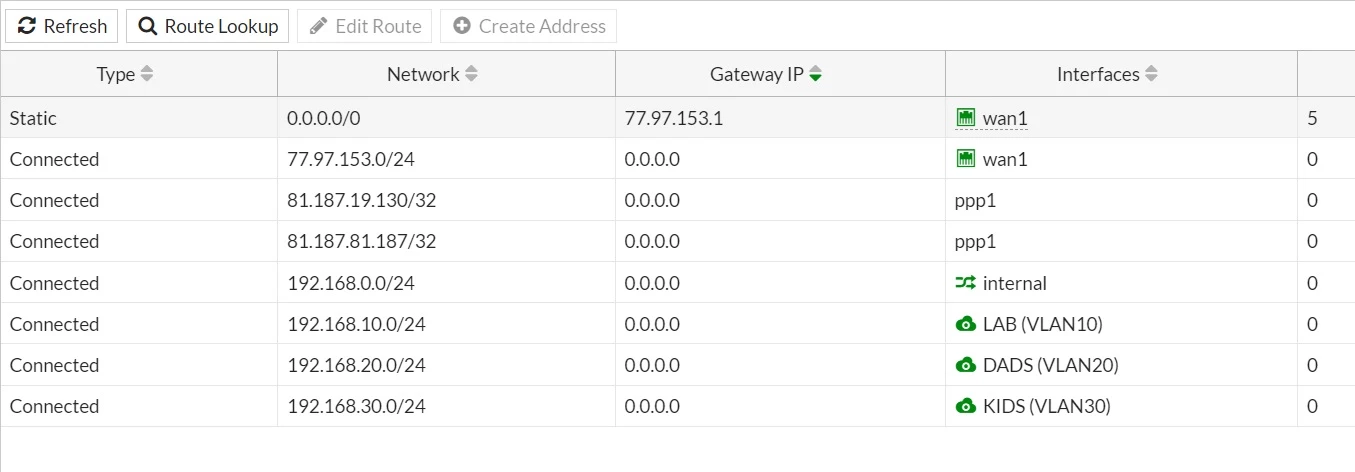Toggle the Gateway IP sort arrow
Image resolution: width=1355 pixels, height=472 pixels.
click(816, 74)
